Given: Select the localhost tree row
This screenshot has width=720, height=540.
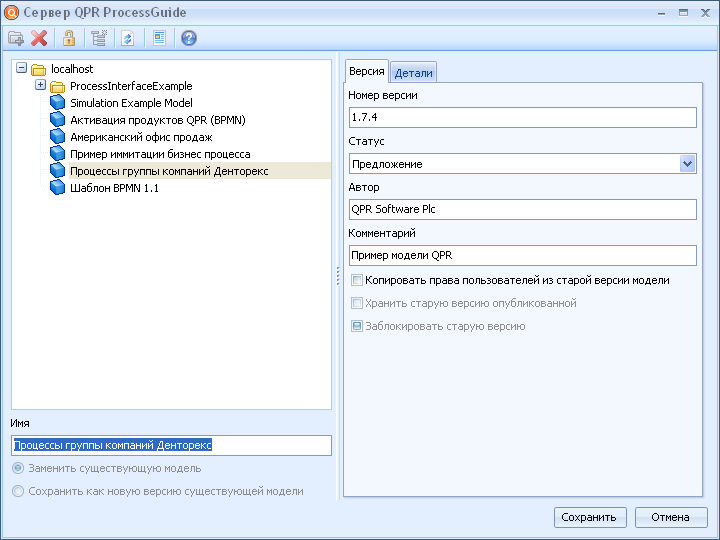Looking at the screenshot, I should (72, 69).
